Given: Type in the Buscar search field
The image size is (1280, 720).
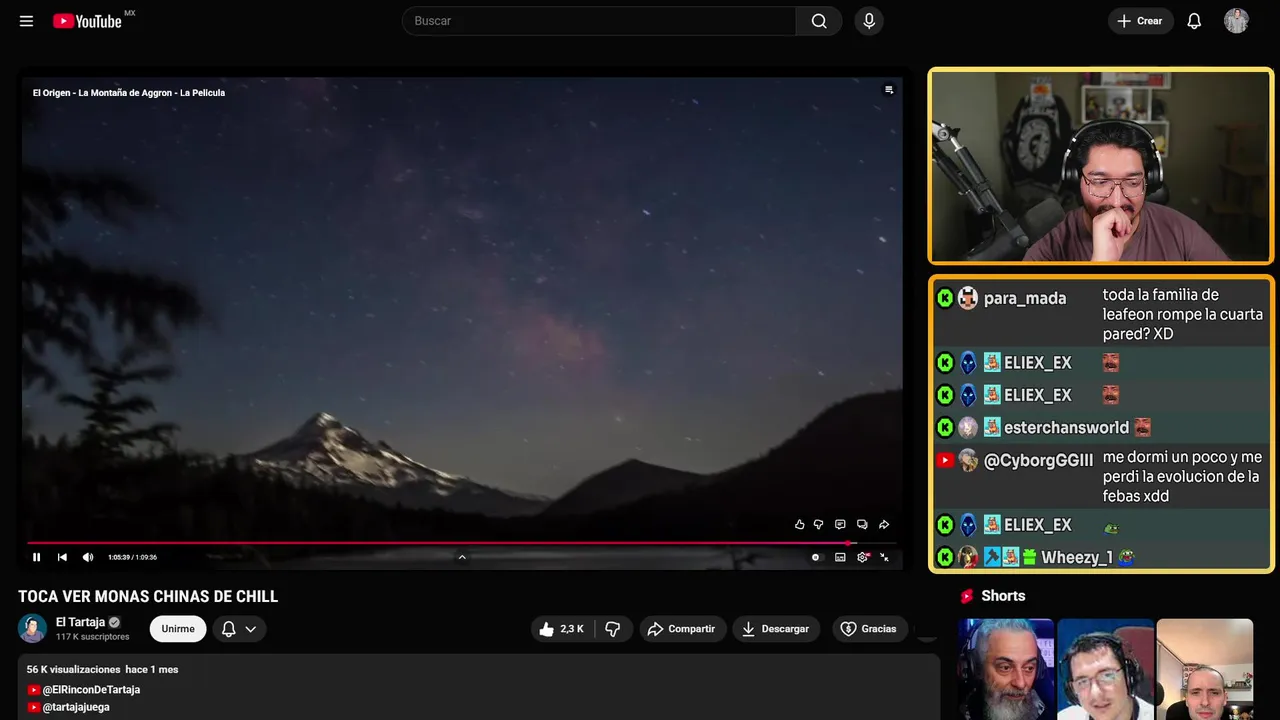Looking at the screenshot, I should coord(599,21).
